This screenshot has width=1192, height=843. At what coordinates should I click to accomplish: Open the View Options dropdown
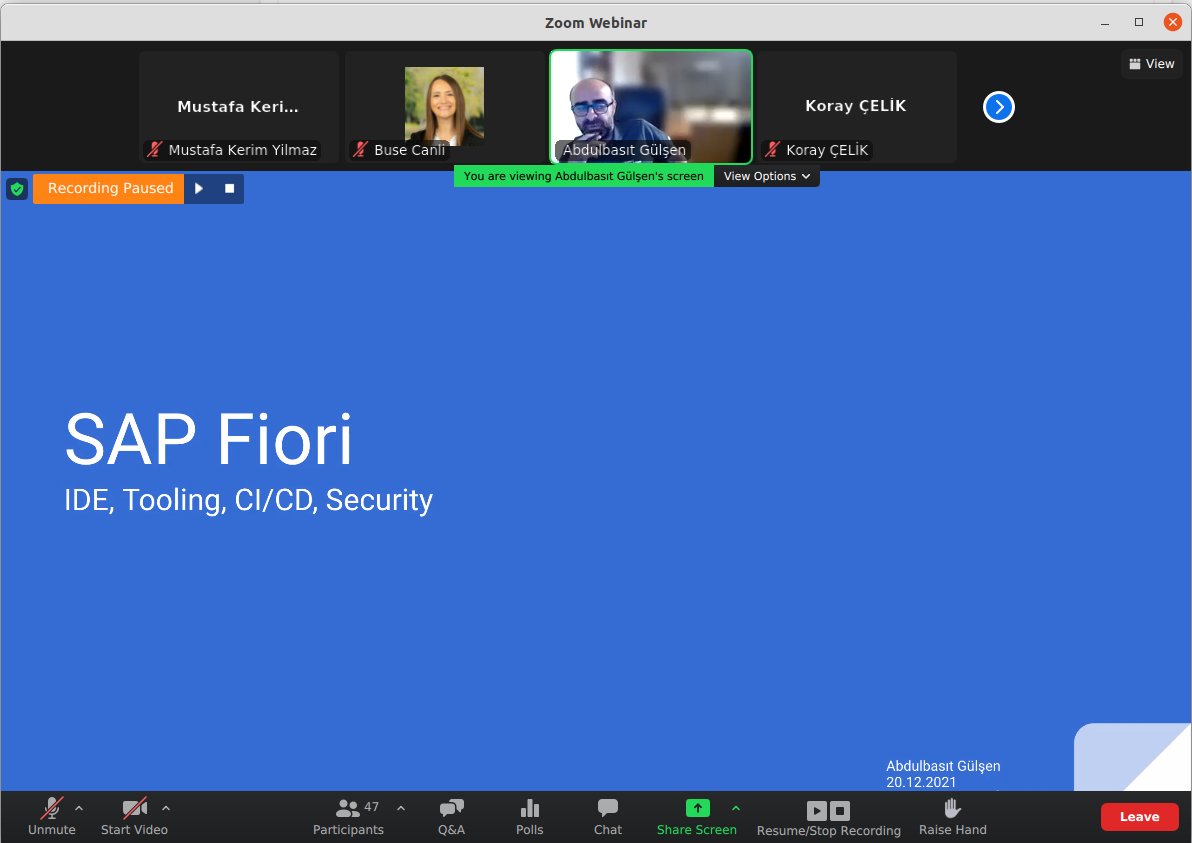point(766,176)
